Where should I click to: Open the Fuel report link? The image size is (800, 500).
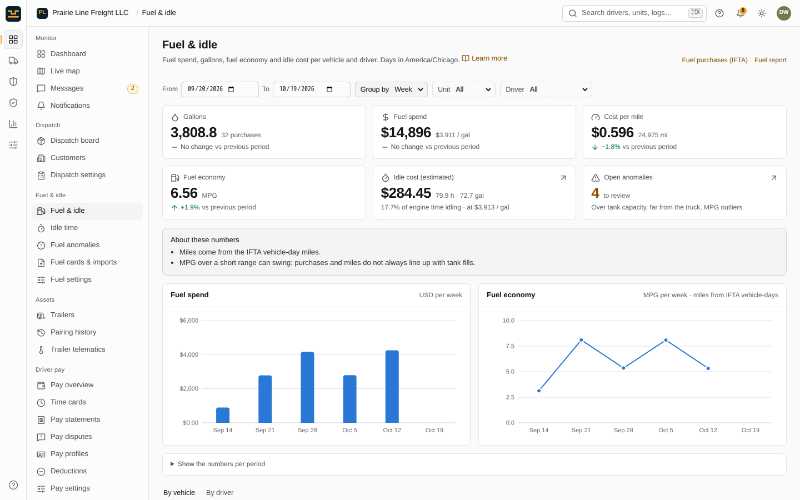[770, 60]
